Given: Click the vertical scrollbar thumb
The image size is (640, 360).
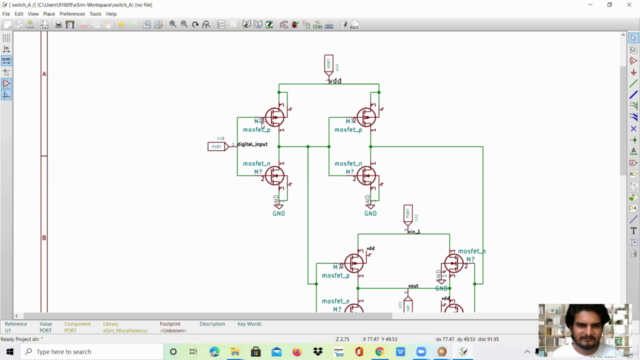Looking at the screenshot, I should pos(623,121).
